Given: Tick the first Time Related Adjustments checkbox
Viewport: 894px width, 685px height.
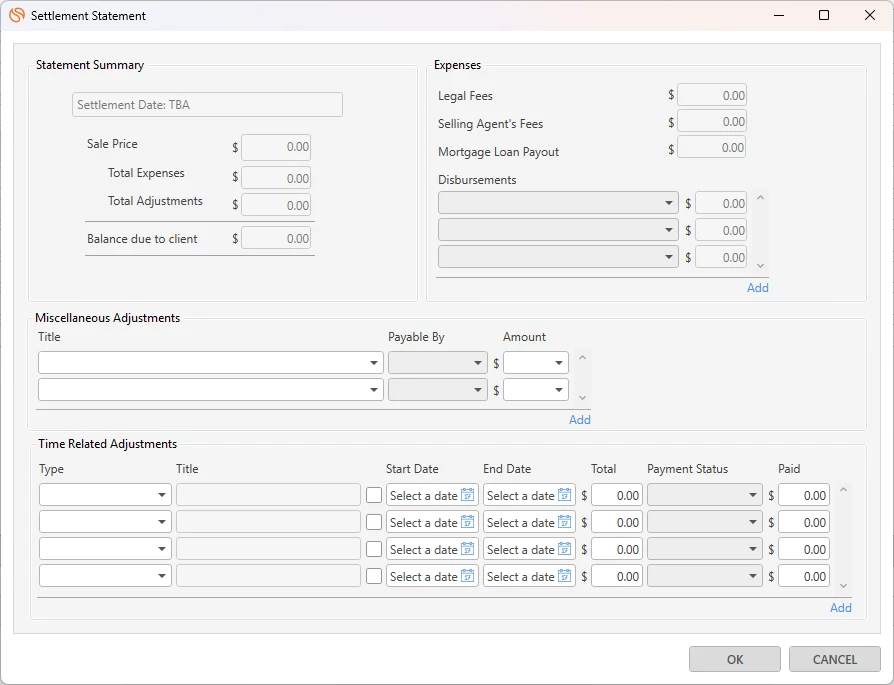Looking at the screenshot, I should 374,495.
